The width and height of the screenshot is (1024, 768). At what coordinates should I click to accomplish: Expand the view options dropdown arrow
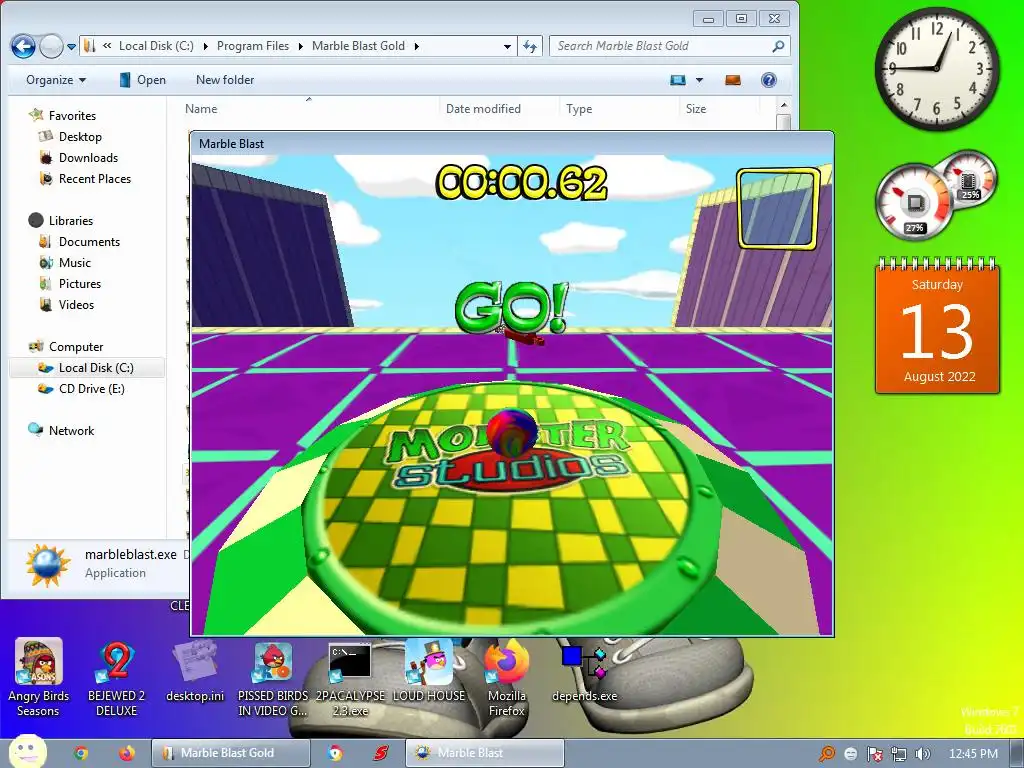[x=699, y=80]
